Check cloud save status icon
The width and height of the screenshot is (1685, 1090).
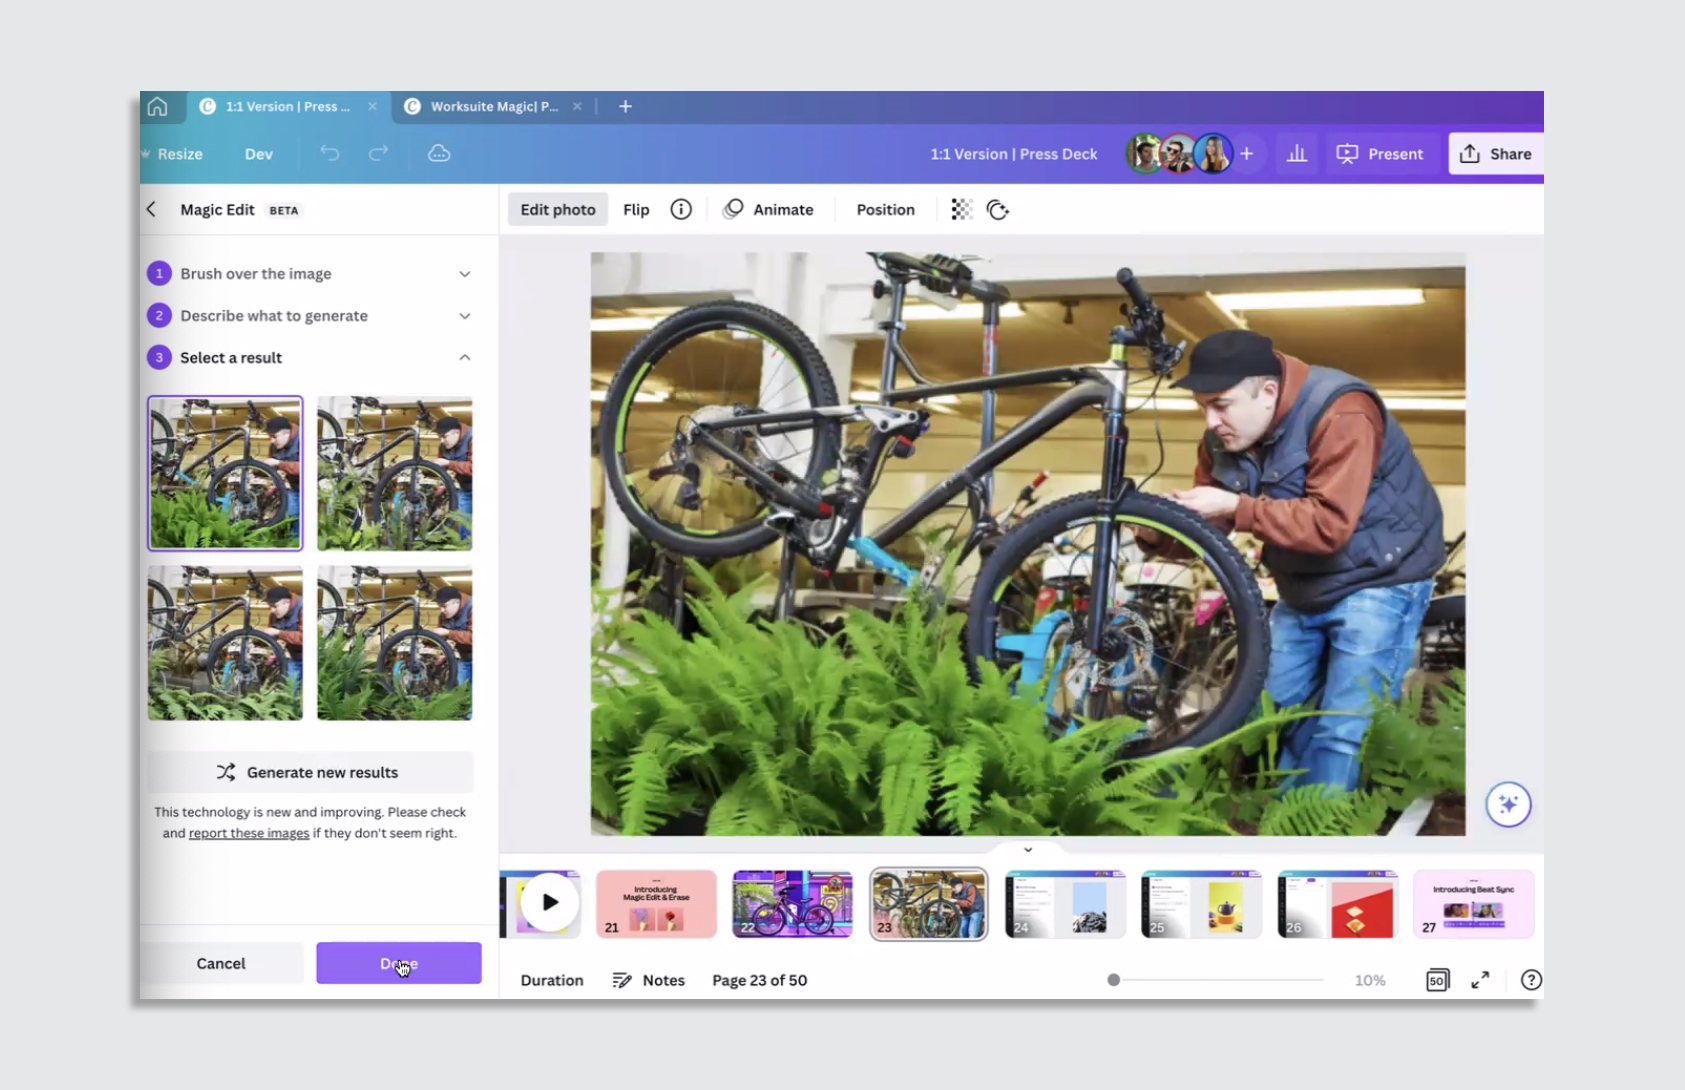[439, 153]
